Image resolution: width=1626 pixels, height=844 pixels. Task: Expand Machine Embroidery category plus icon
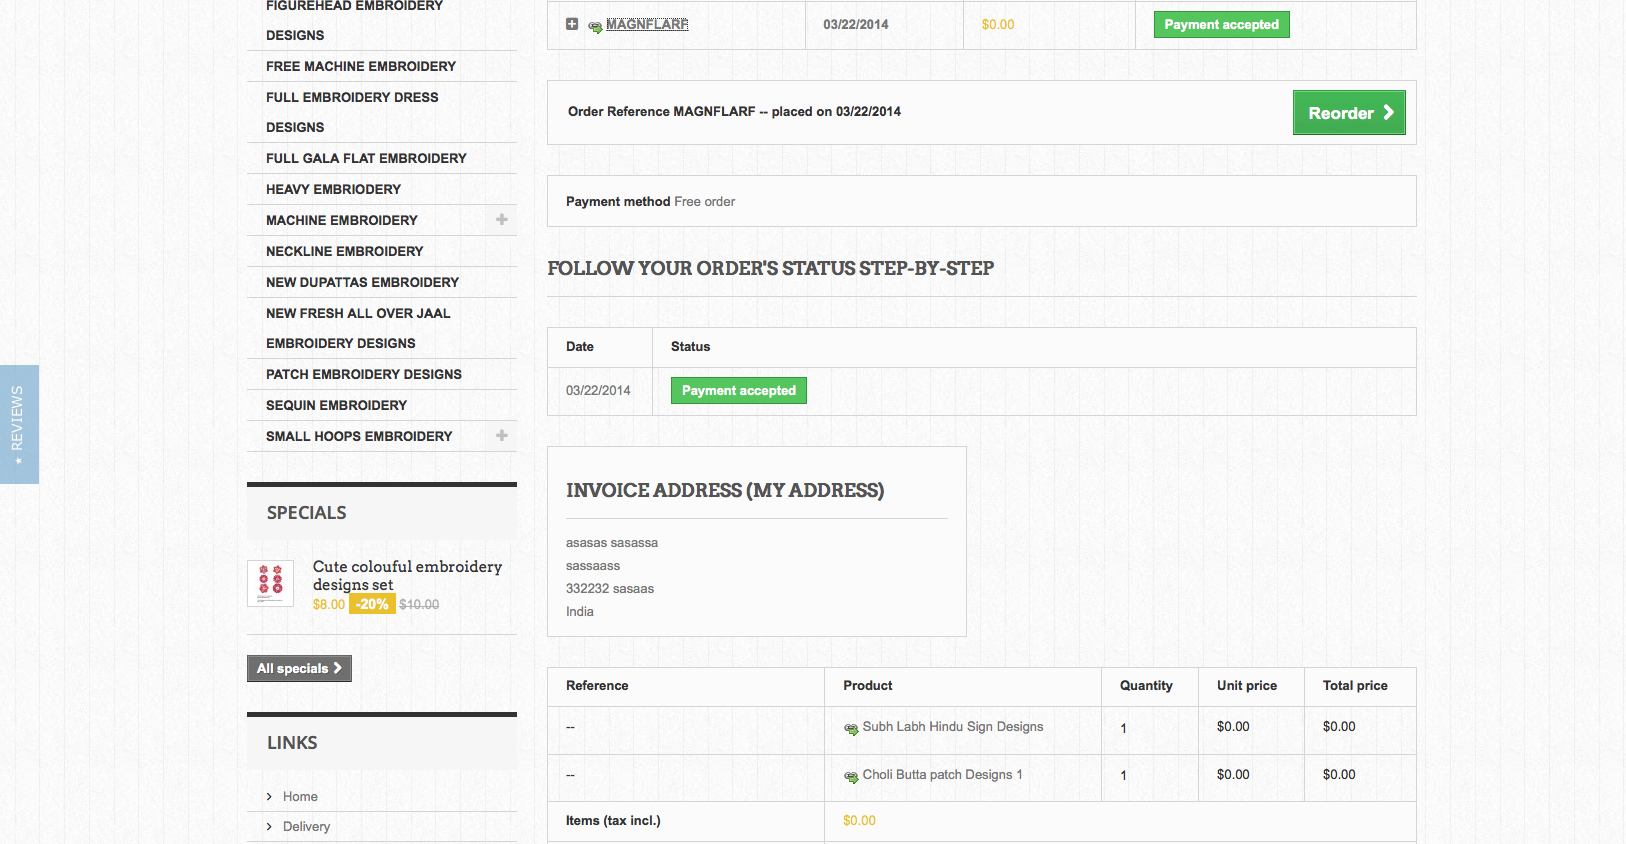(x=502, y=220)
